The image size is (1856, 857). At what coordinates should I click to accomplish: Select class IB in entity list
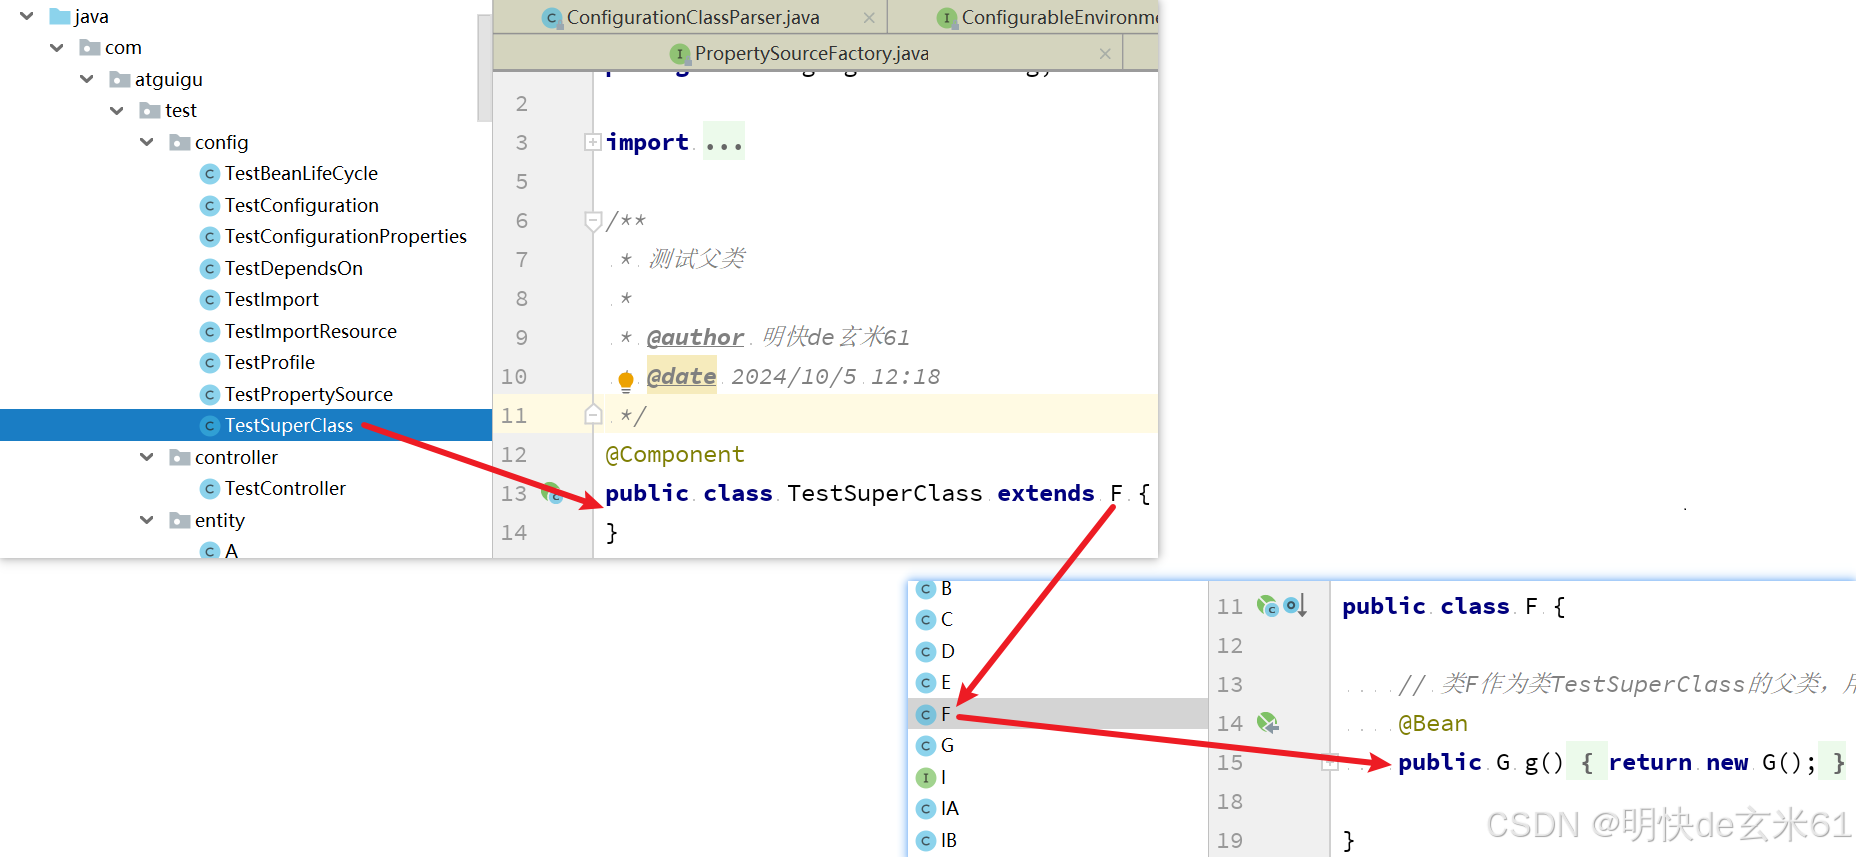pyautogui.click(x=949, y=840)
